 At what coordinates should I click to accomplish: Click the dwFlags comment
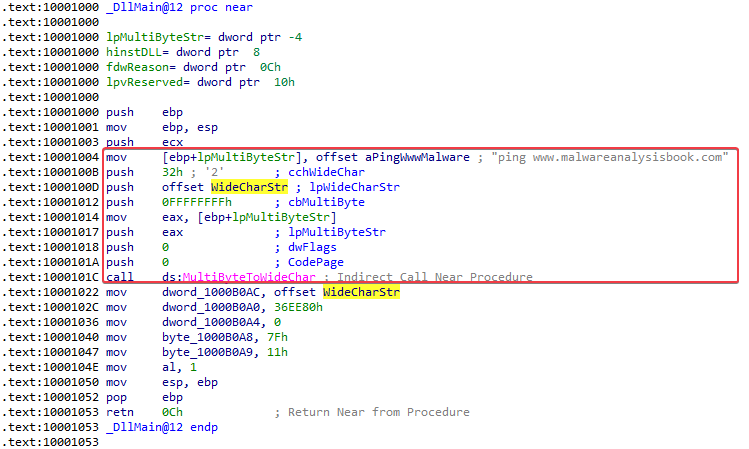click(312, 247)
